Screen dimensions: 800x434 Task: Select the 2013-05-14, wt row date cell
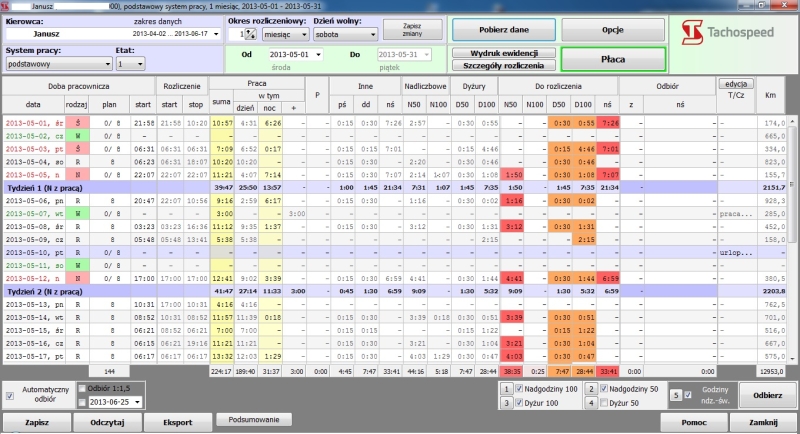[34, 317]
